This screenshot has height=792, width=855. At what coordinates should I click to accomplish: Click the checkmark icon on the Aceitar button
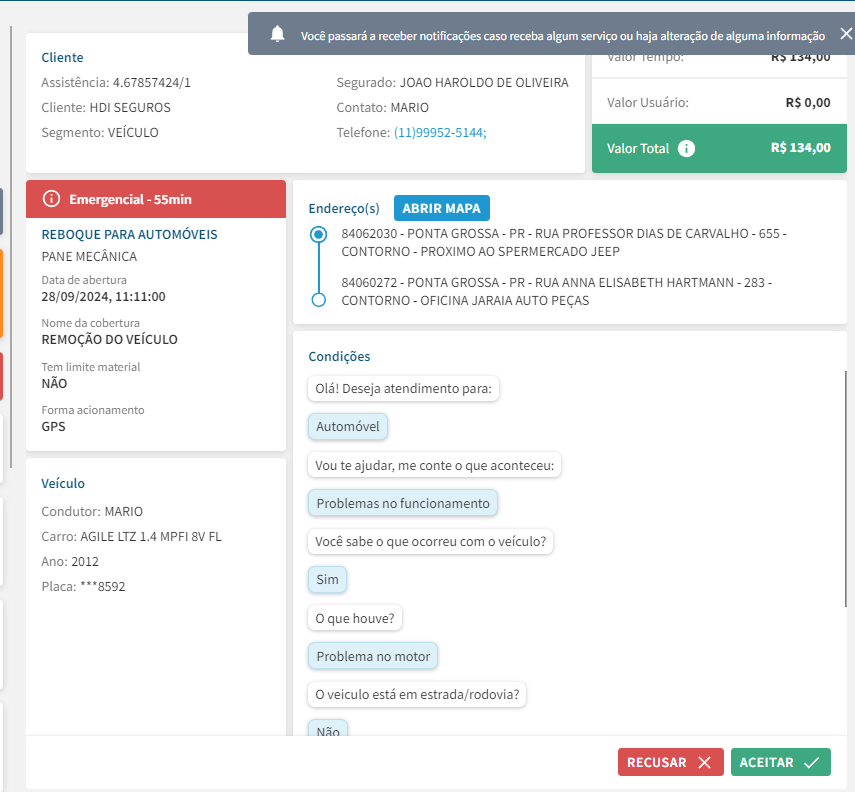coord(812,763)
